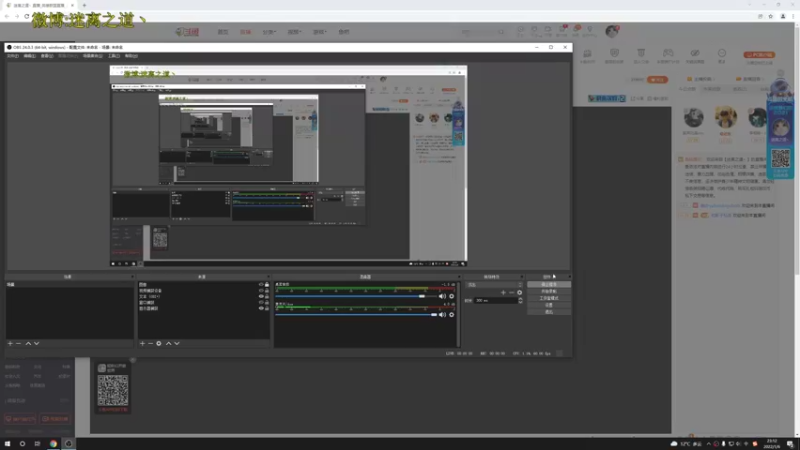
Task: Add a new scene with the plus icon
Action: click(x=10, y=343)
